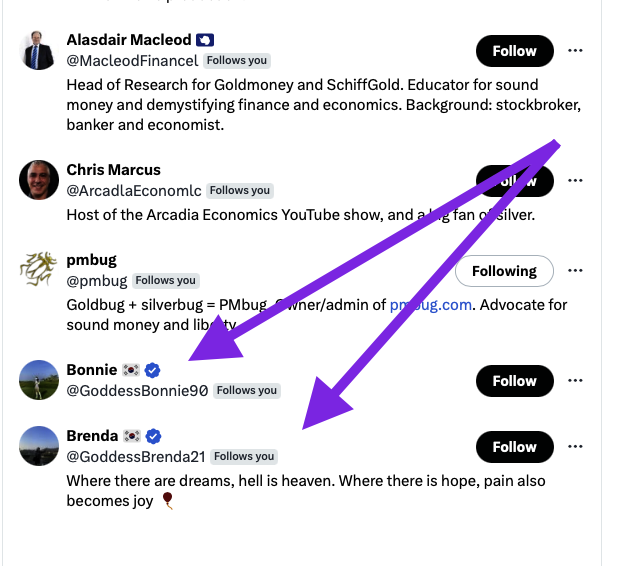
Task: Click Bonnie's blue verified badge
Action: pyautogui.click(x=153, y=370)
